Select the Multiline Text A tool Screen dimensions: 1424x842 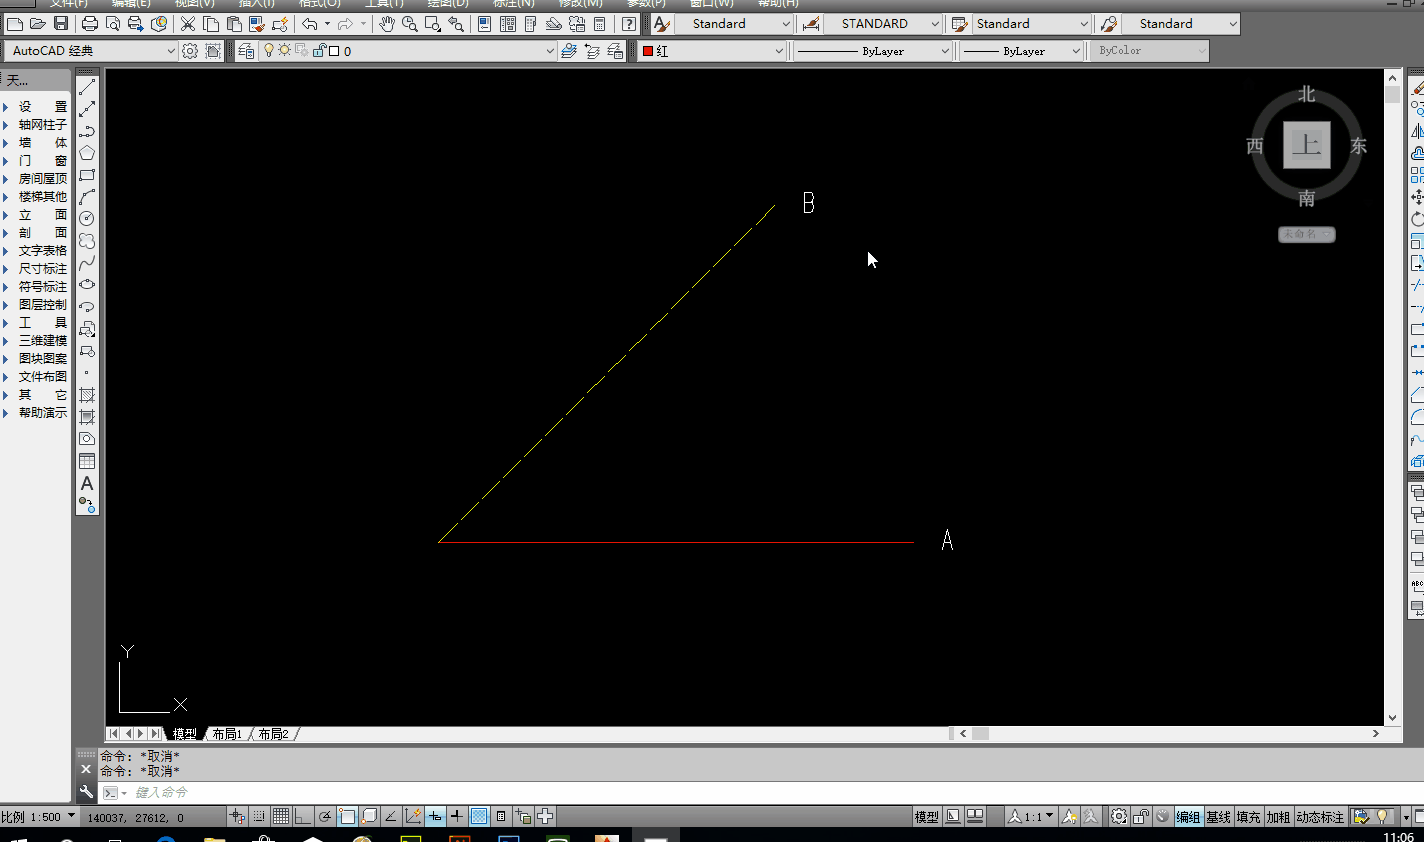click(x=87, y=483)
